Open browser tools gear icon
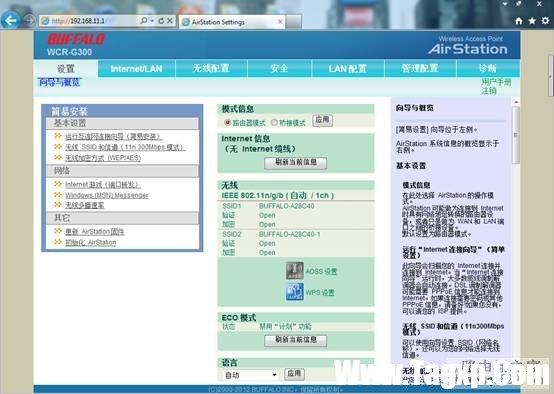The width and height of the screenshot is (554, 394). pyautogui.click(x=545, y=21)
